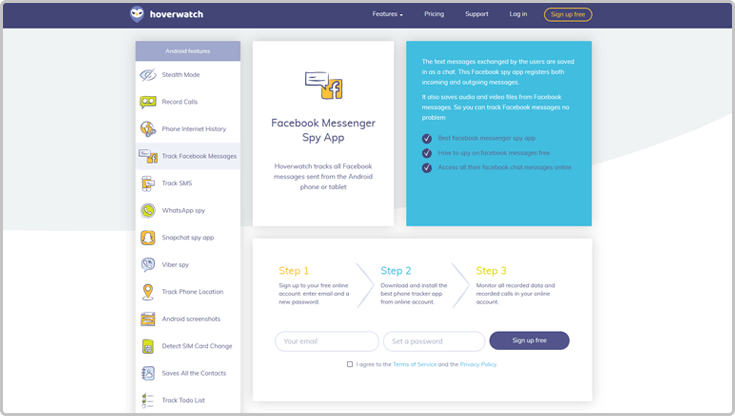Image resolution: width=735 pixels, height=416 pixels.
Task: Select the Stealth Mode eye icon
Action: [x=147, y=75]
